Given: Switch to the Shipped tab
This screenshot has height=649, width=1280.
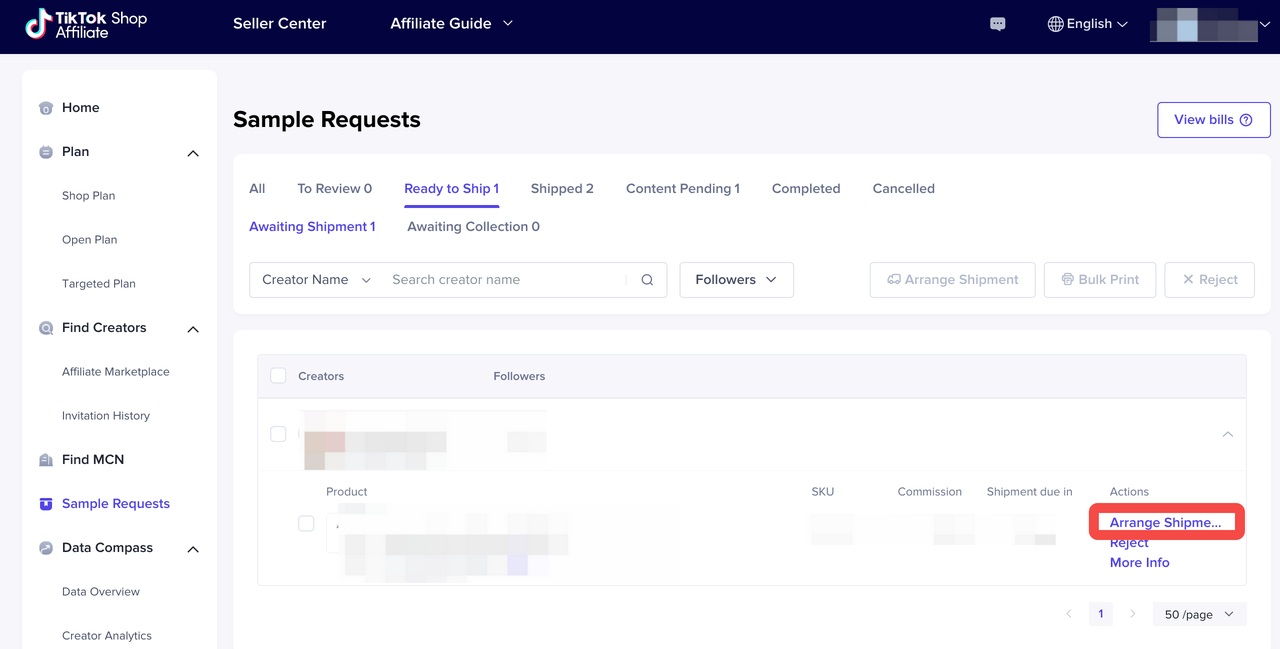Looking at the screenshot, I should point(562,188).
